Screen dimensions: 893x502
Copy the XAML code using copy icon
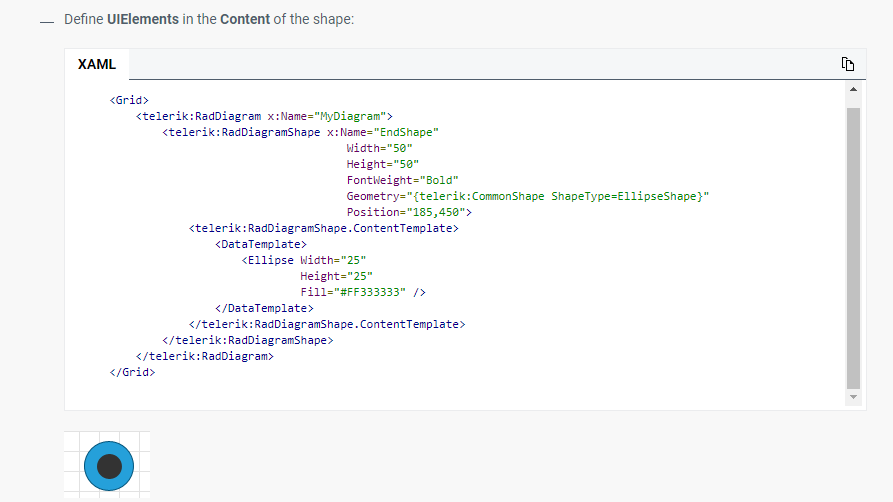tap(848, 65)
